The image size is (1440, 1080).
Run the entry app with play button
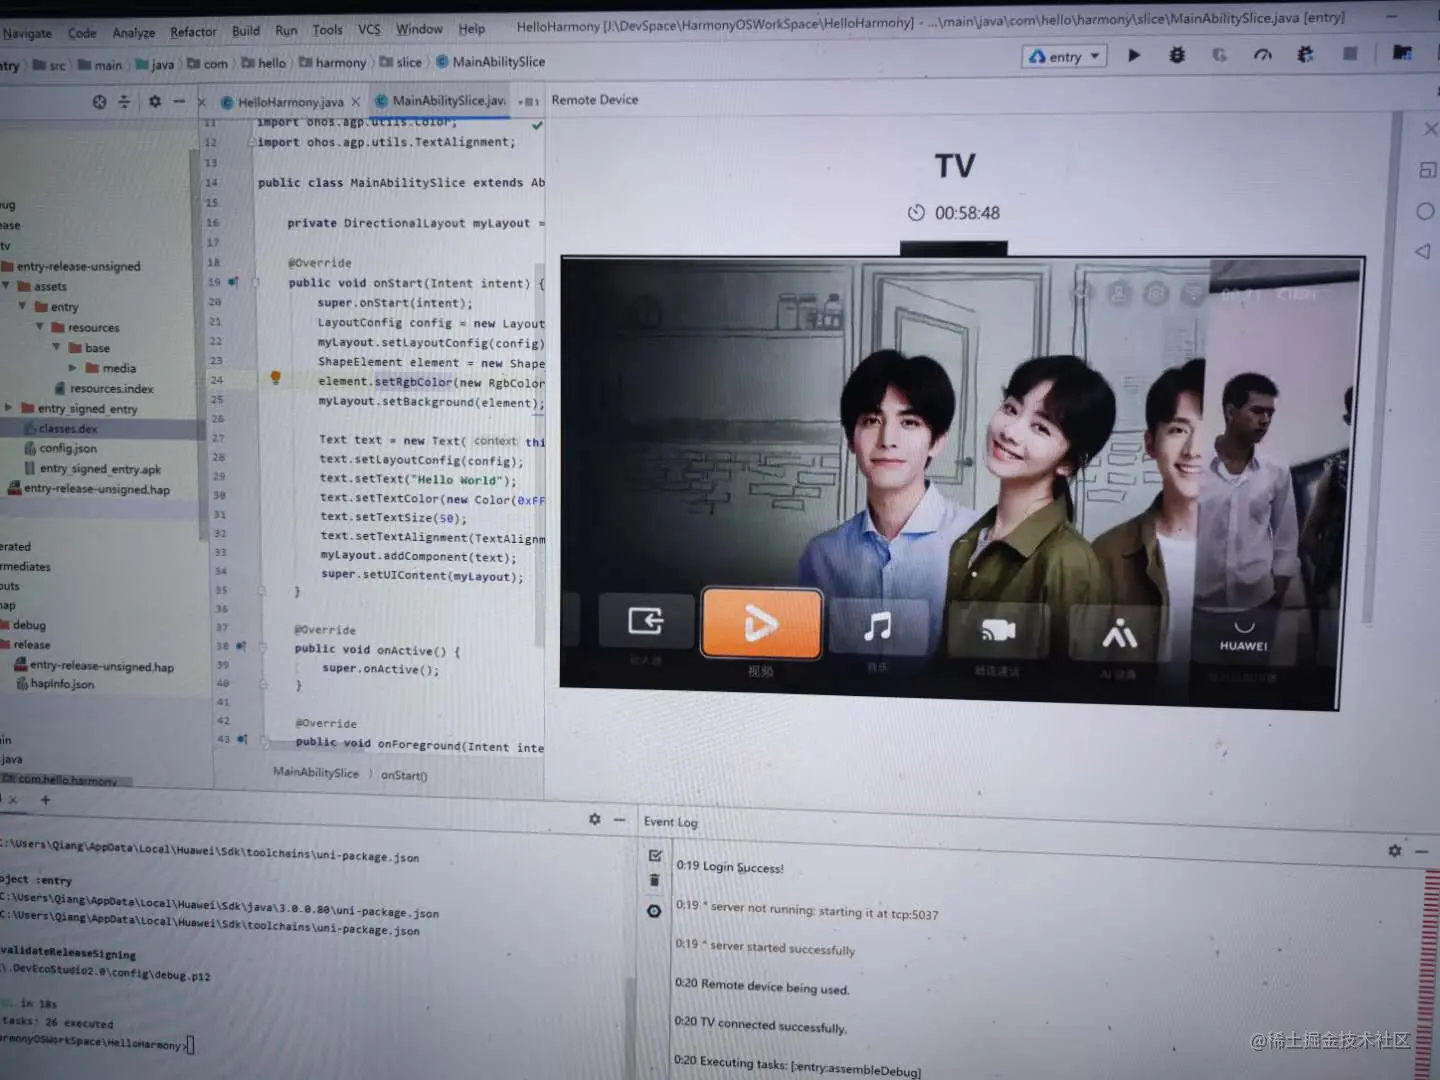[x=1134, y=56]
